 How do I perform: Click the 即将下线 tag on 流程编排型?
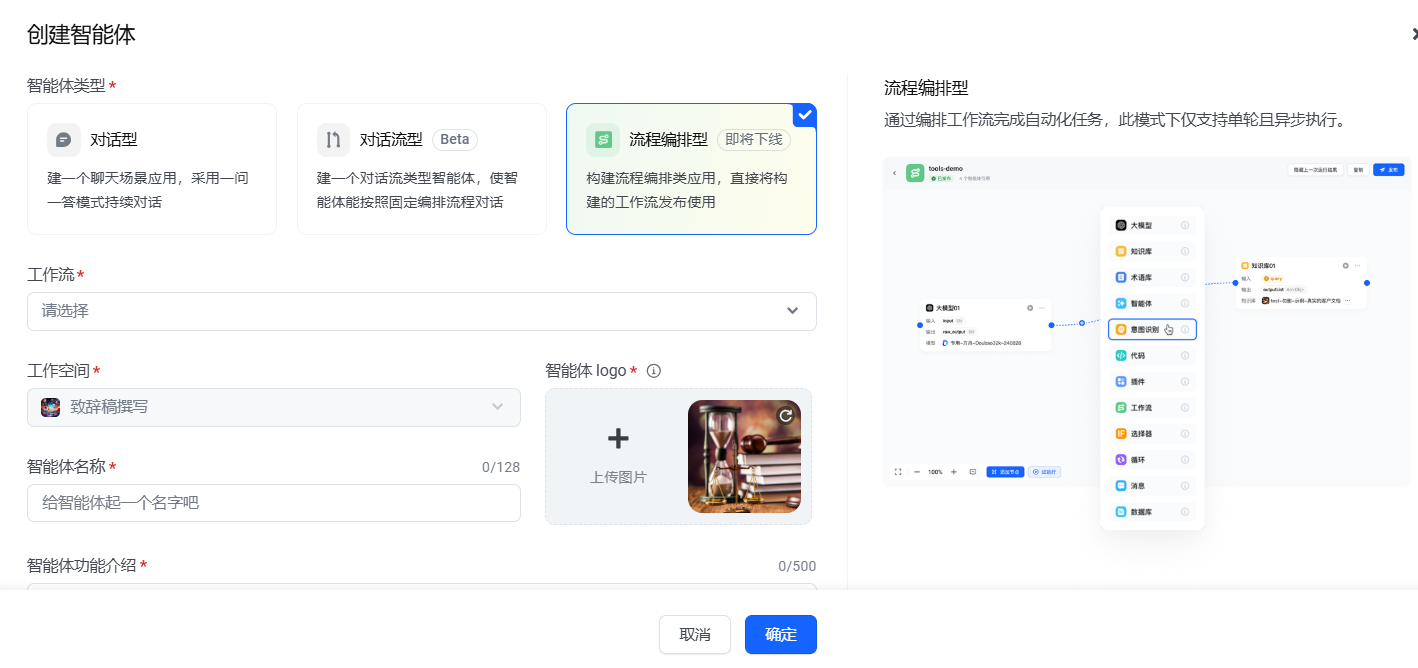(x=753, y=140)
